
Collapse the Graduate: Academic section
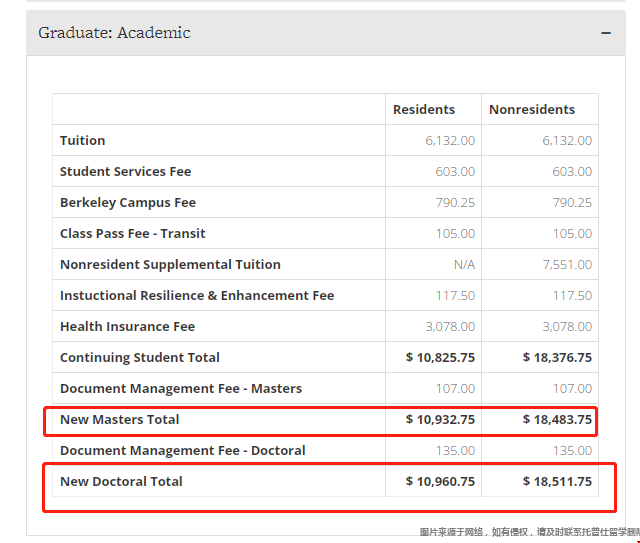pos(606,33)
